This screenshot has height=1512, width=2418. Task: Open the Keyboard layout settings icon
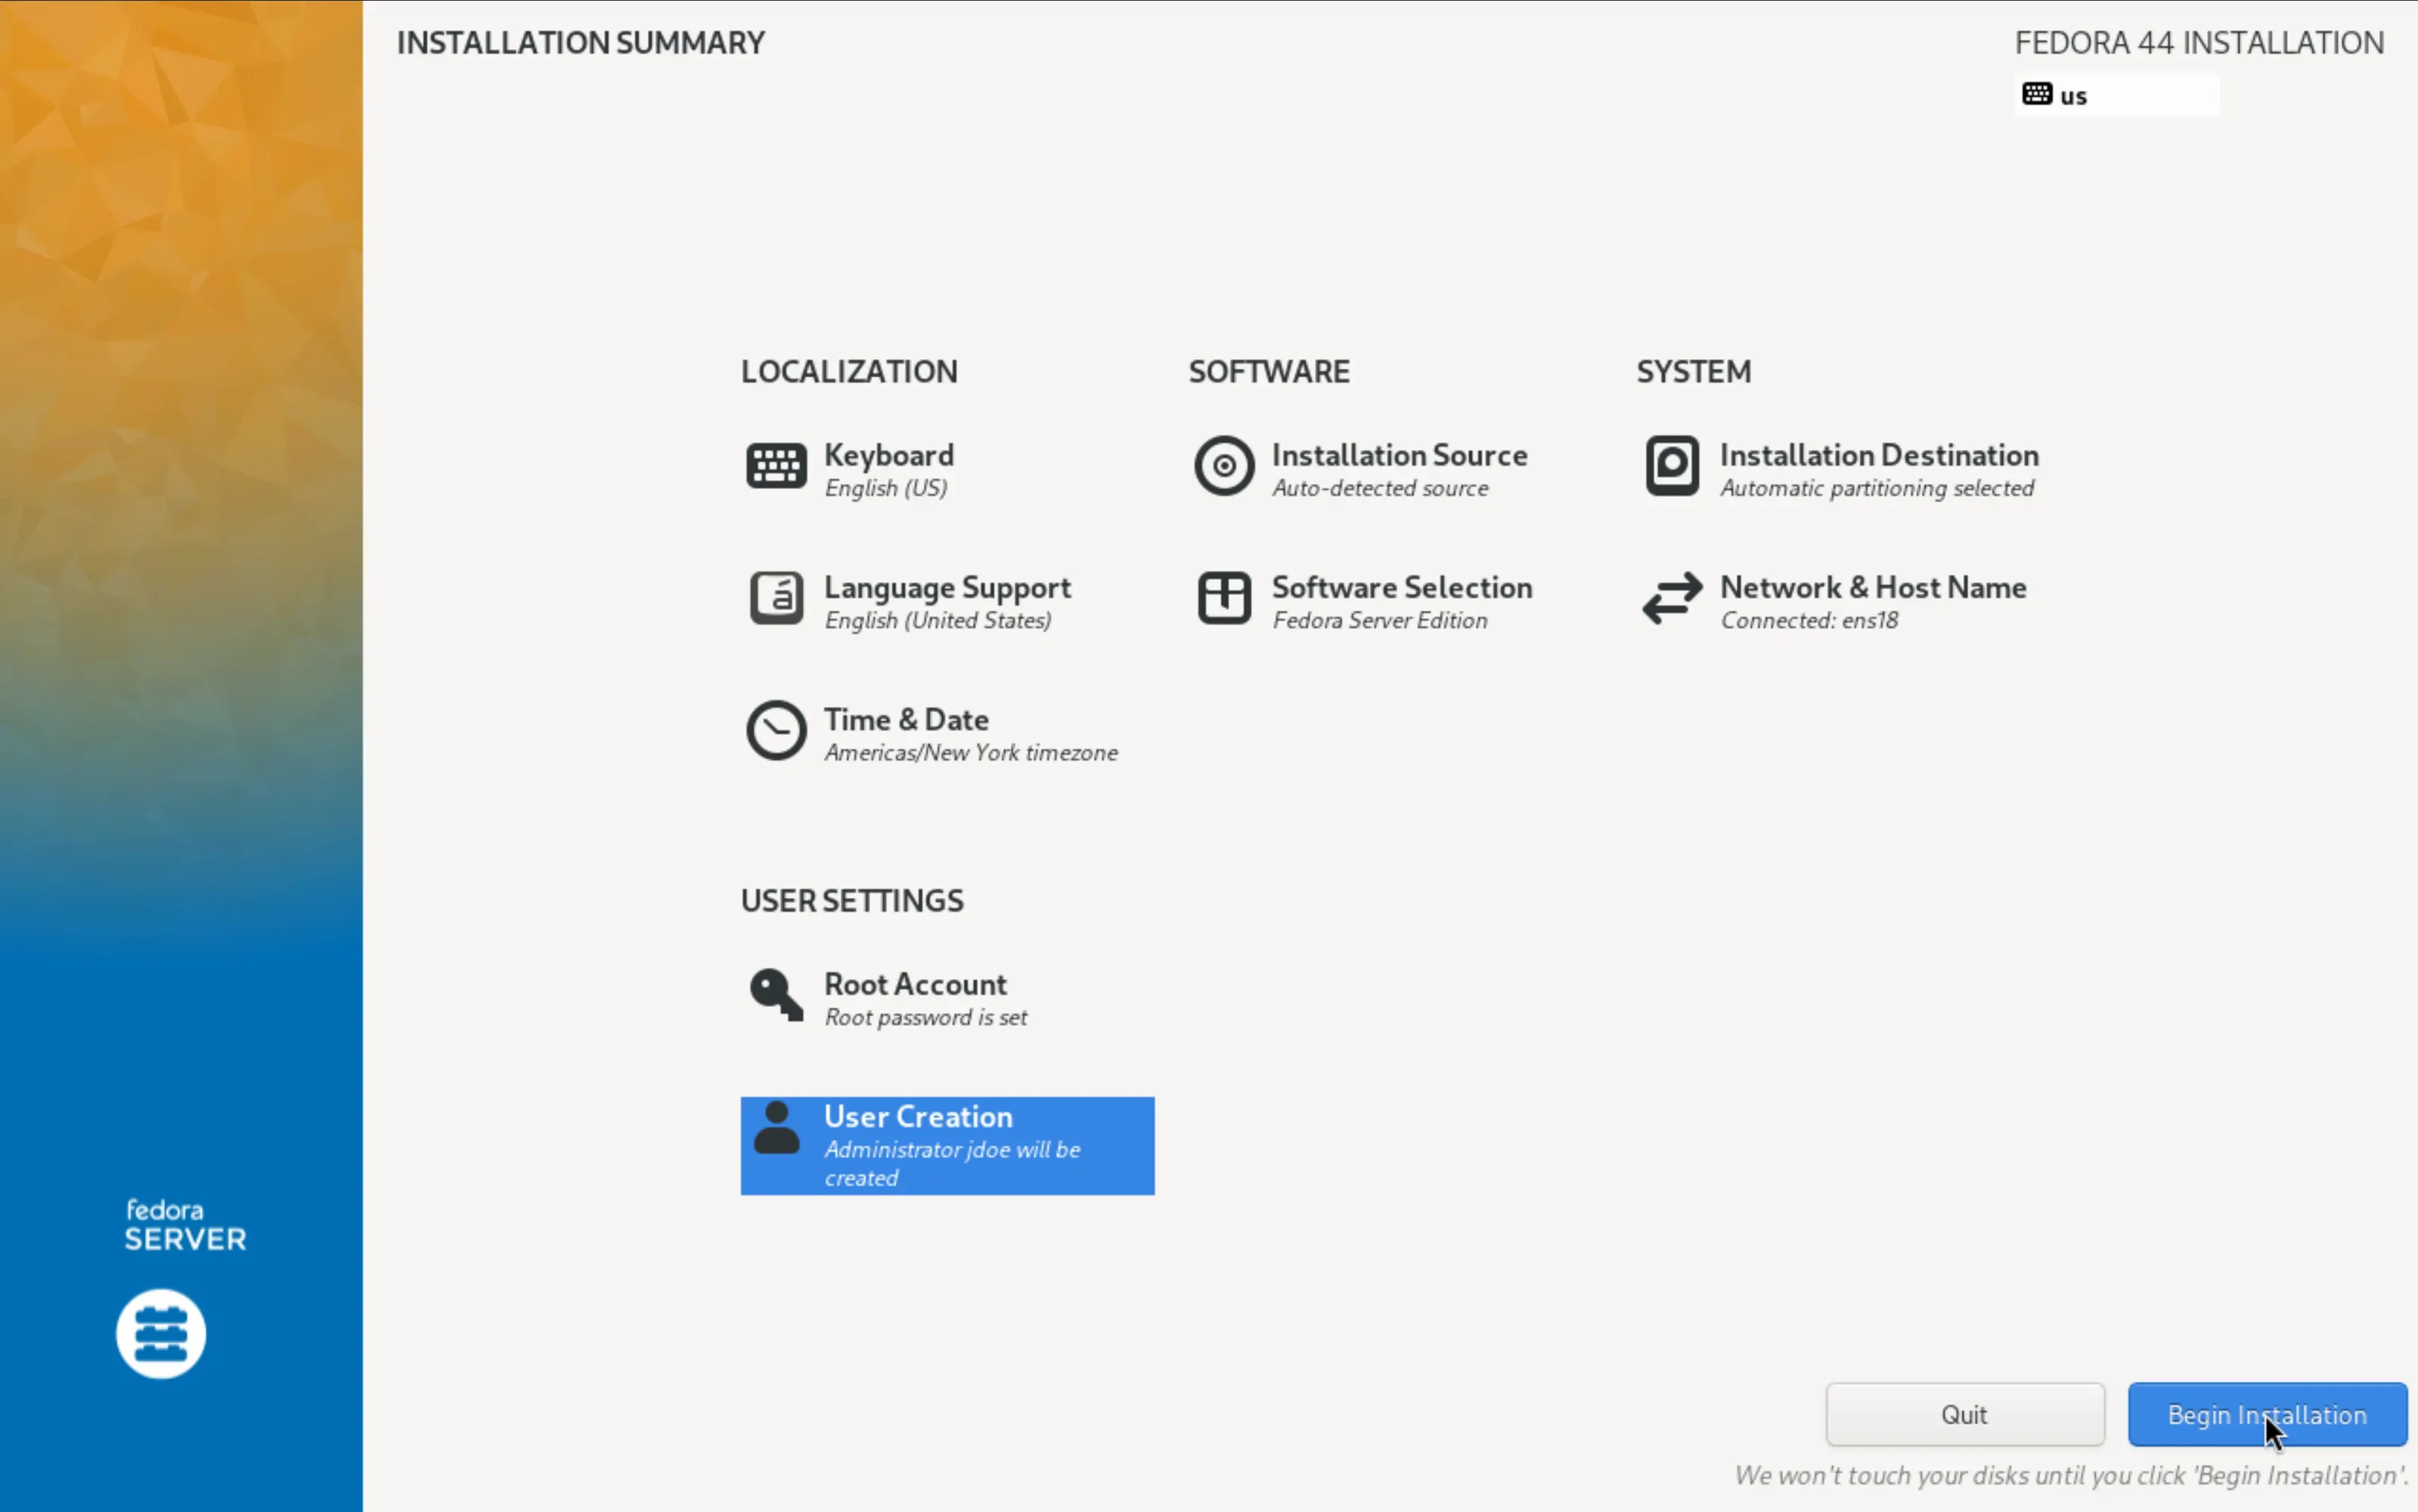pyautogui.click(x=776, y=466)
